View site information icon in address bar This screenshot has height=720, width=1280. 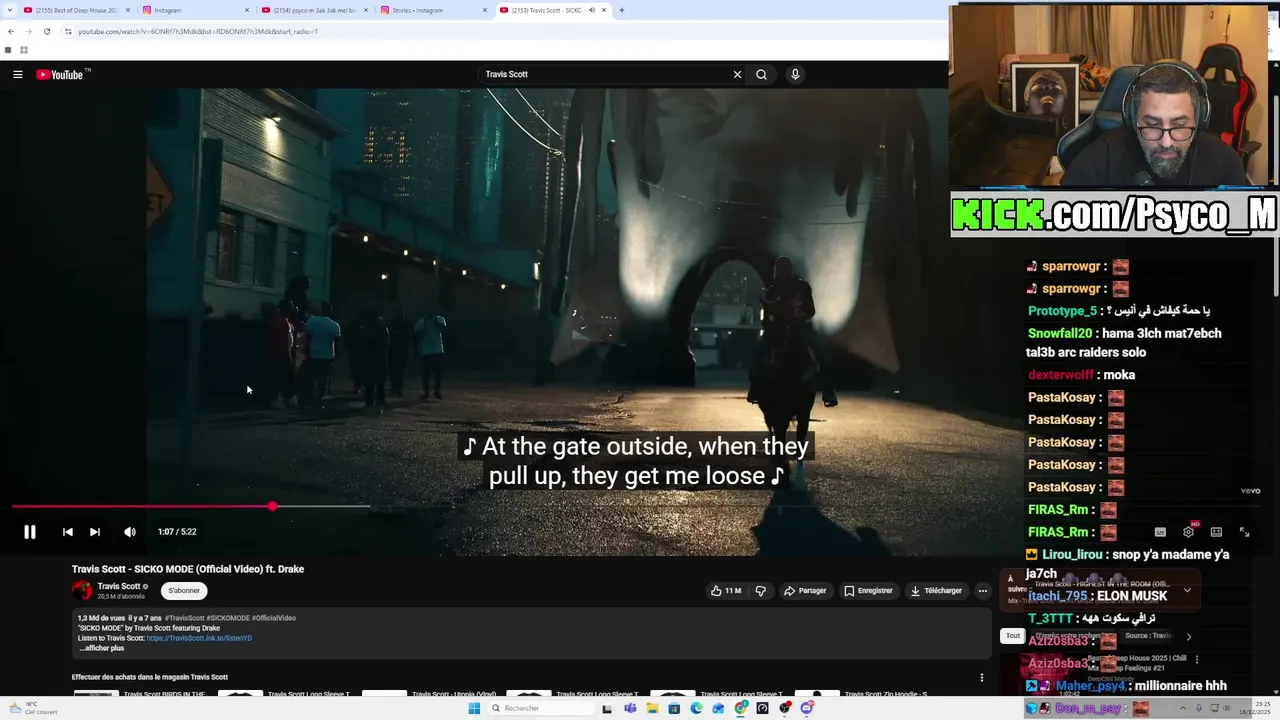tap(68, 31)
